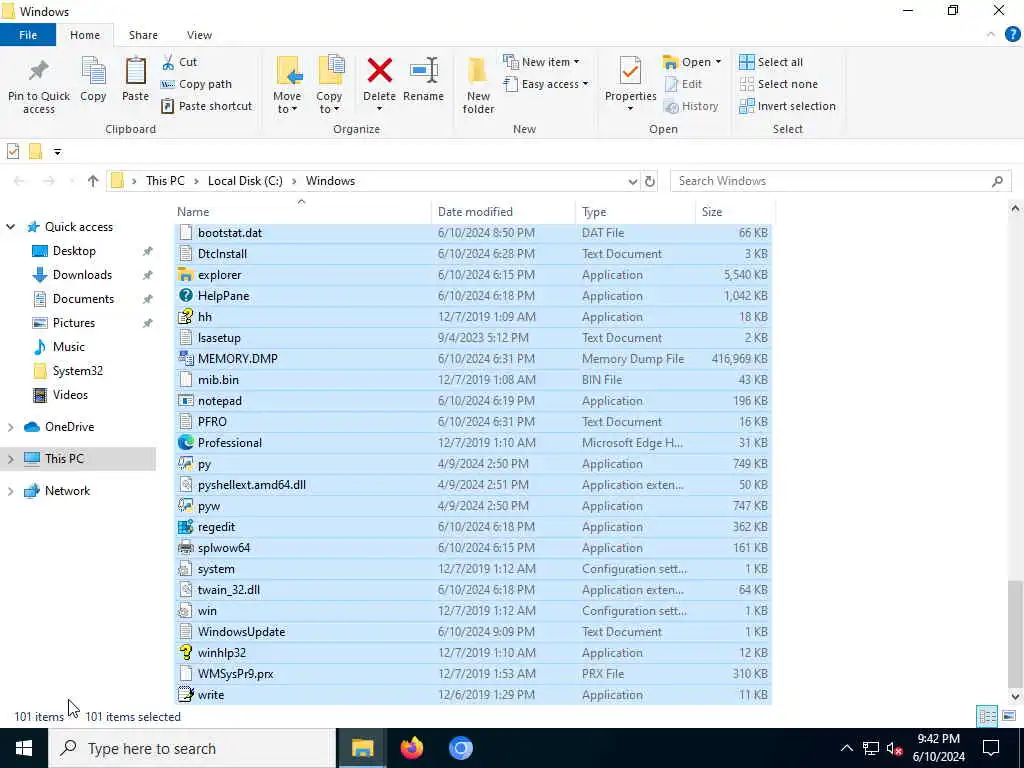1024x768 pixels.
Task: Click scrollbar up arrow in file list
Action: pos(1015,209)
